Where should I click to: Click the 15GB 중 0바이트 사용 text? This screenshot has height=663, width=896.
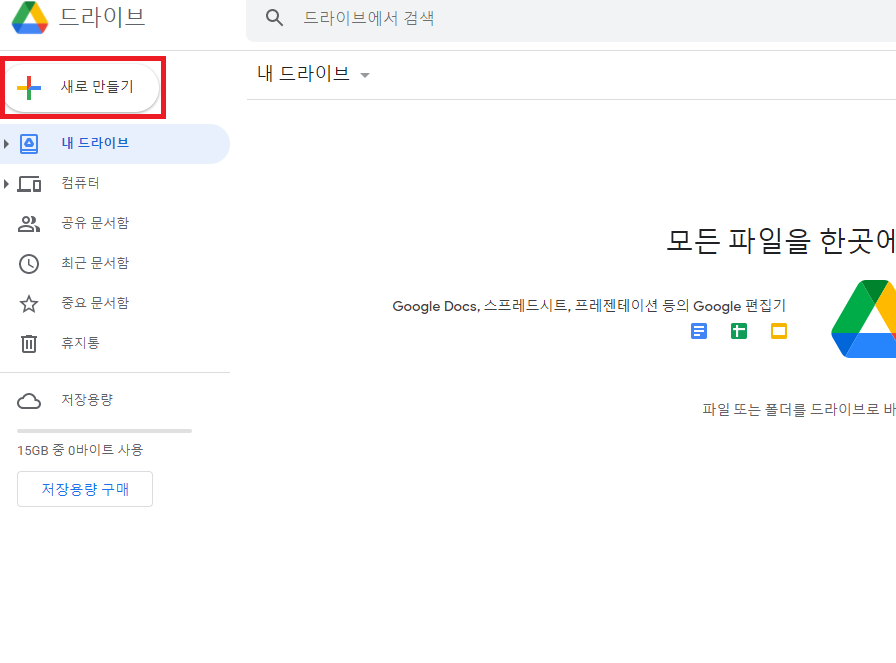pos(80,450)
